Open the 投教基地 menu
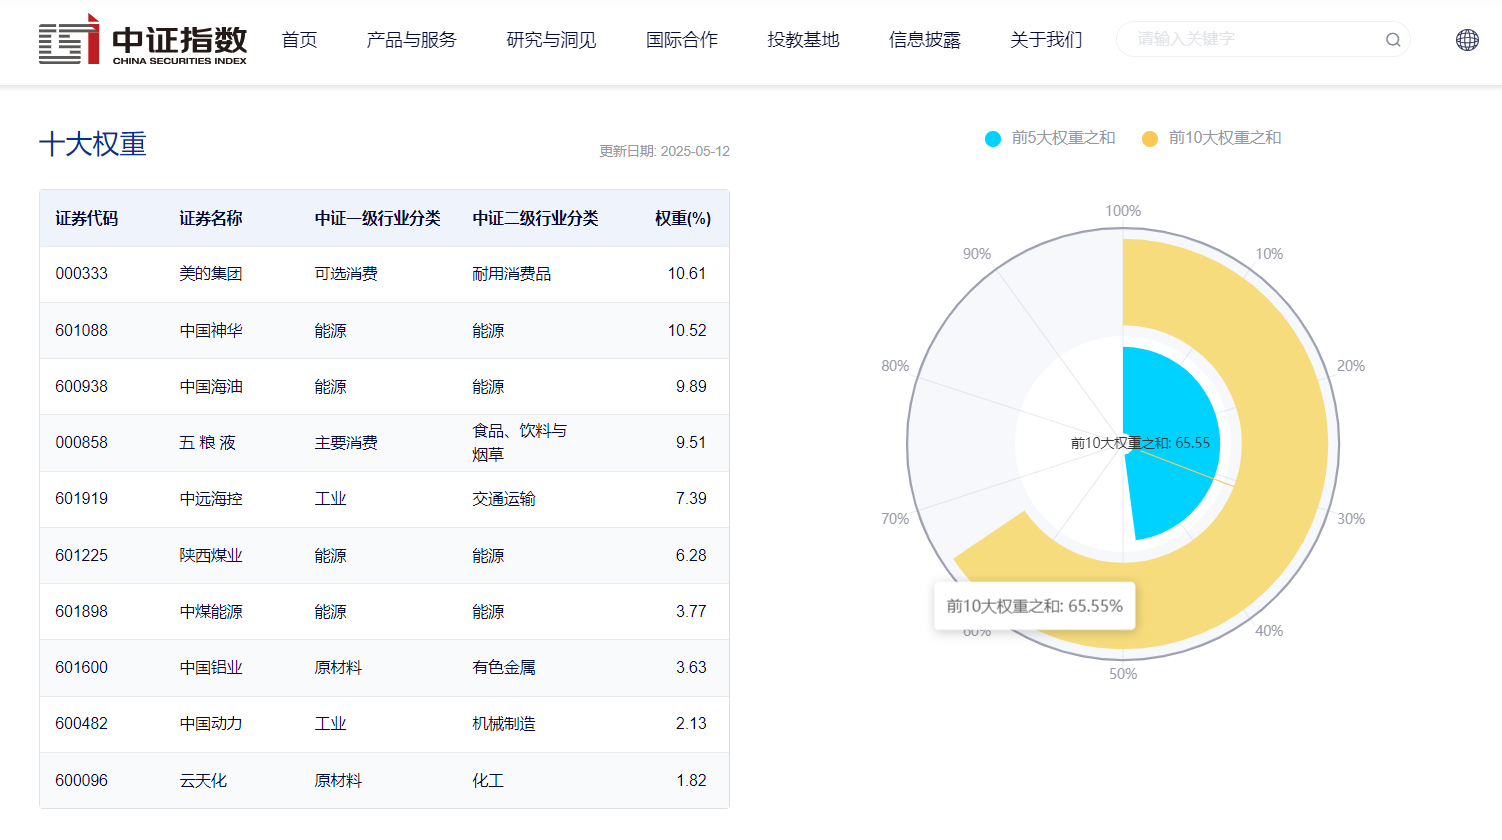This screenshot has width=1502, height=840. 803,39
